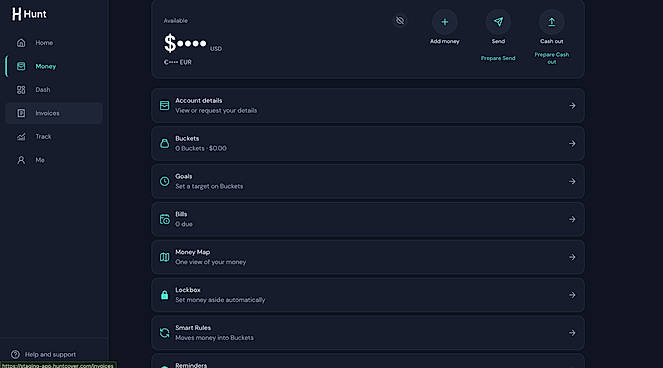Click '0 Buckets · $0.00' text
663x368 pixels.
(x=201, y=148)
